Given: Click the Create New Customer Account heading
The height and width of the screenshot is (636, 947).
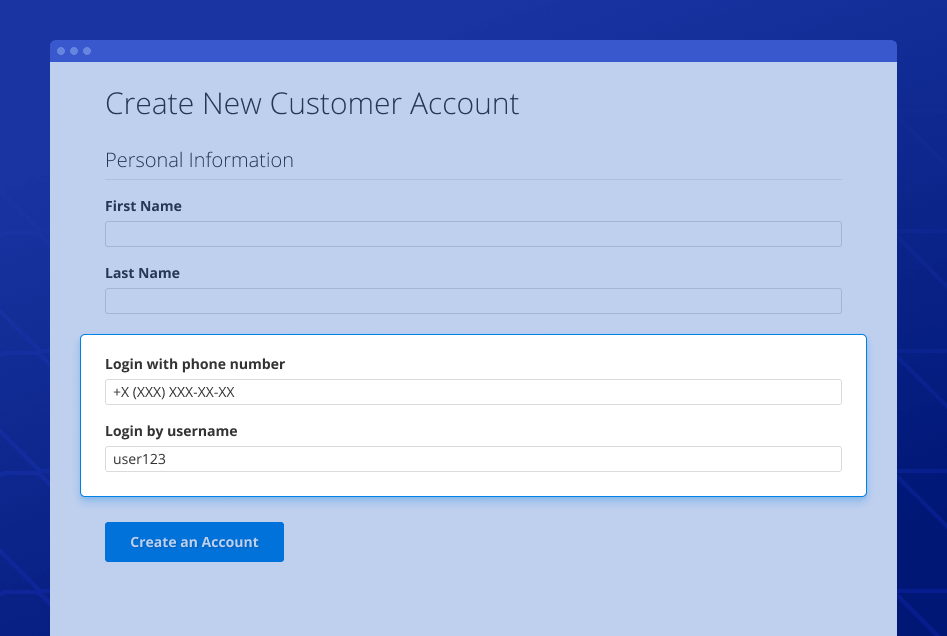Looking at the screenshot, I should coord(312,104).
